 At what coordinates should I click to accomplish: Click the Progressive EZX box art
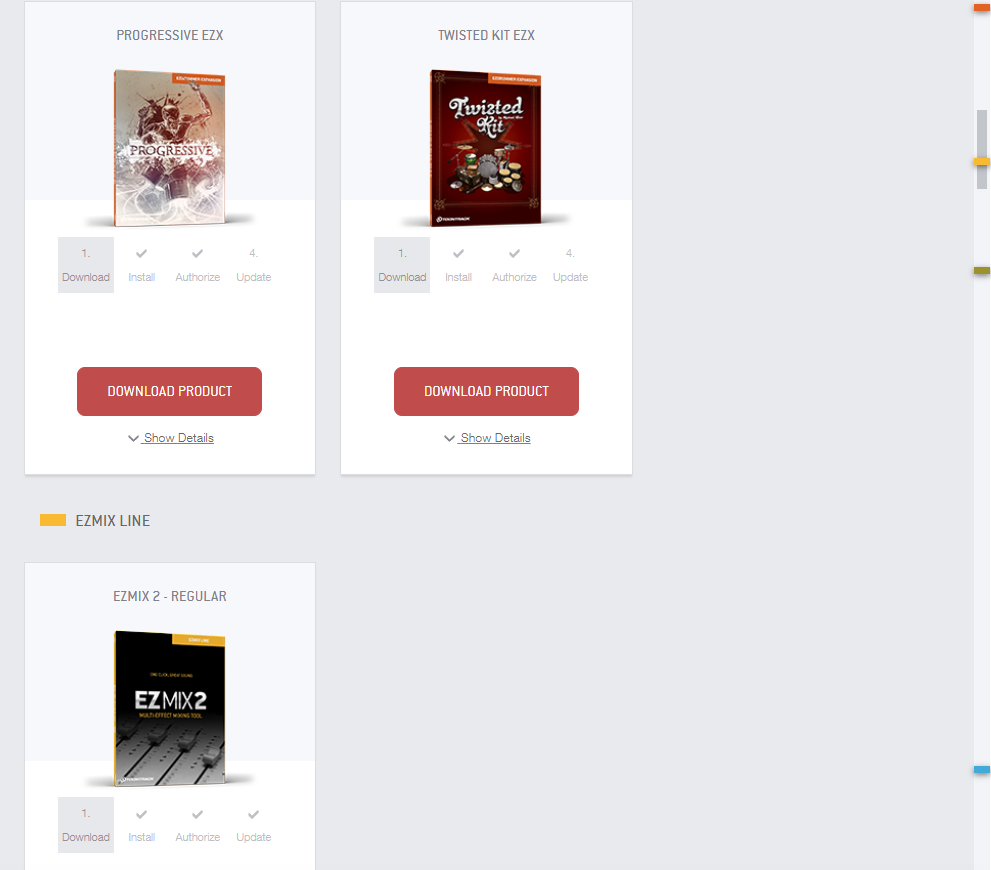[169, 148]
